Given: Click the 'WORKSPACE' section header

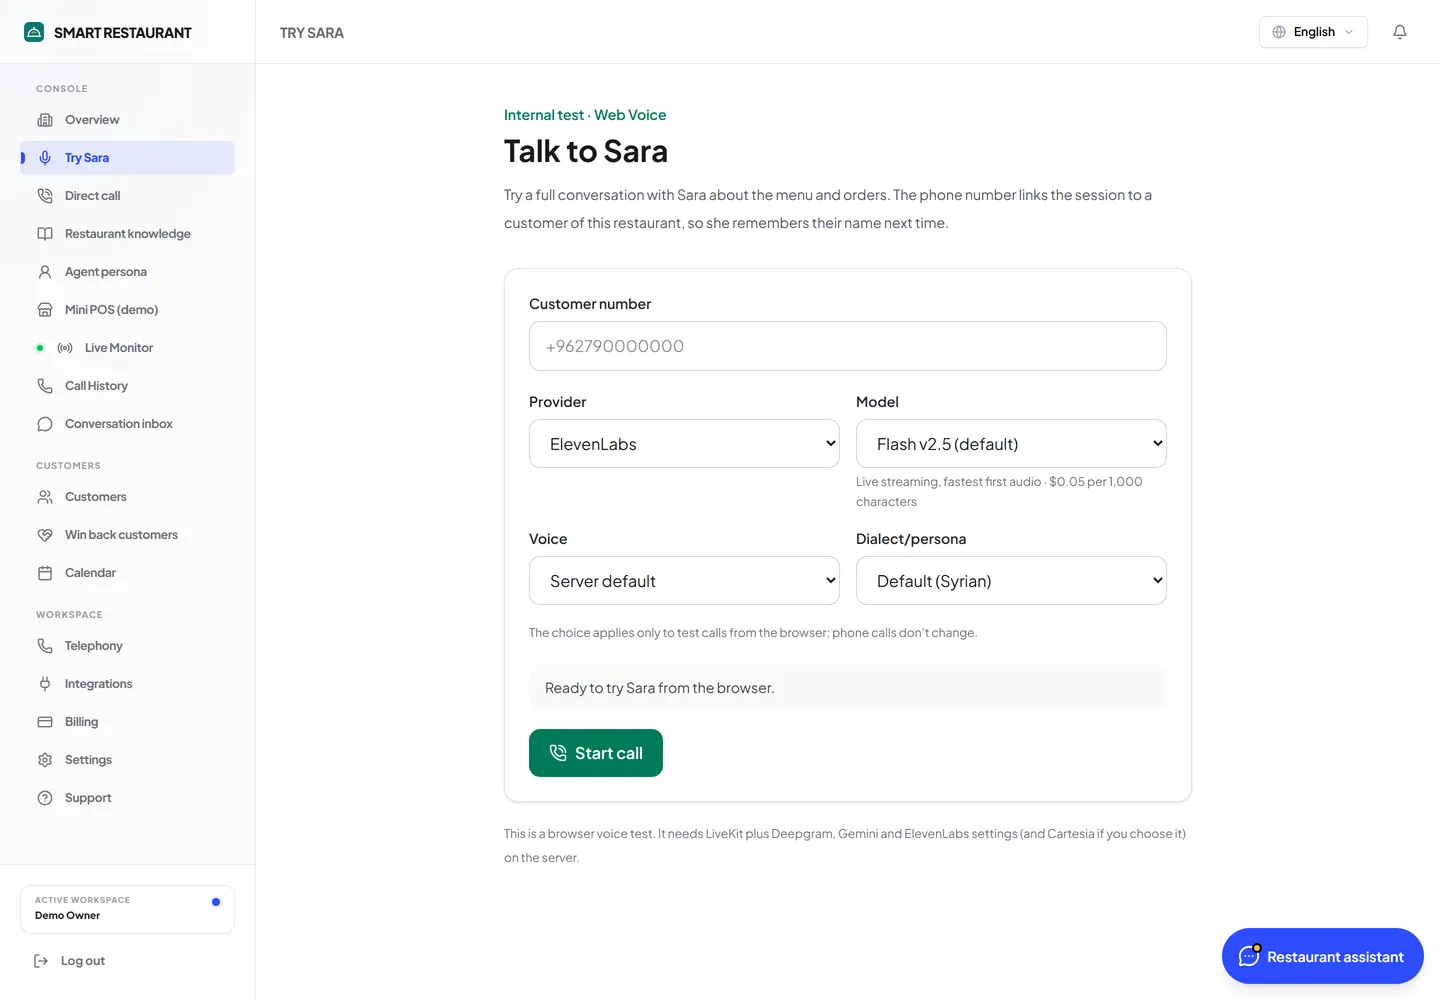Looking at the screenshot, I should [69, 615].
